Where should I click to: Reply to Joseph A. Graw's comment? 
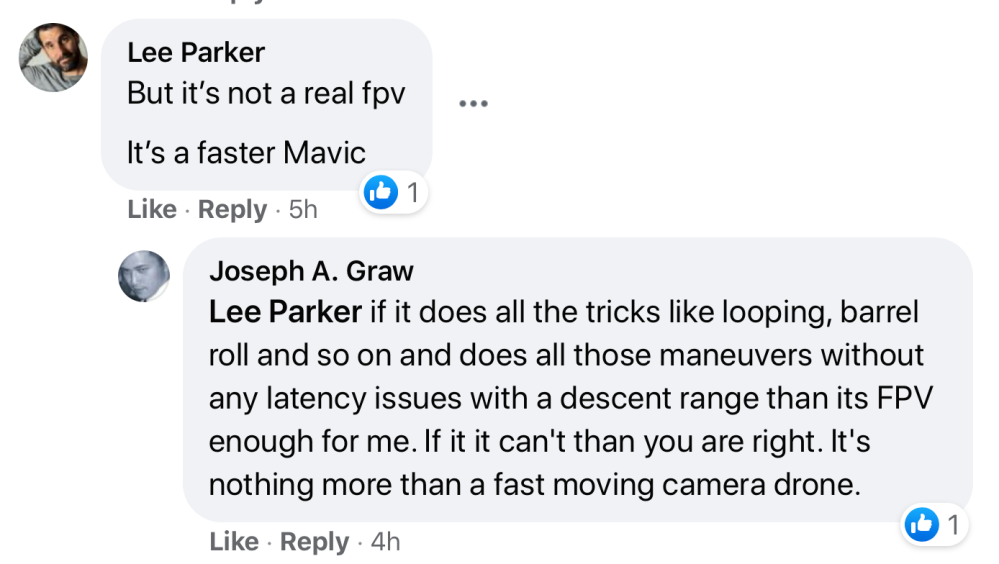[x=314, y=542]
